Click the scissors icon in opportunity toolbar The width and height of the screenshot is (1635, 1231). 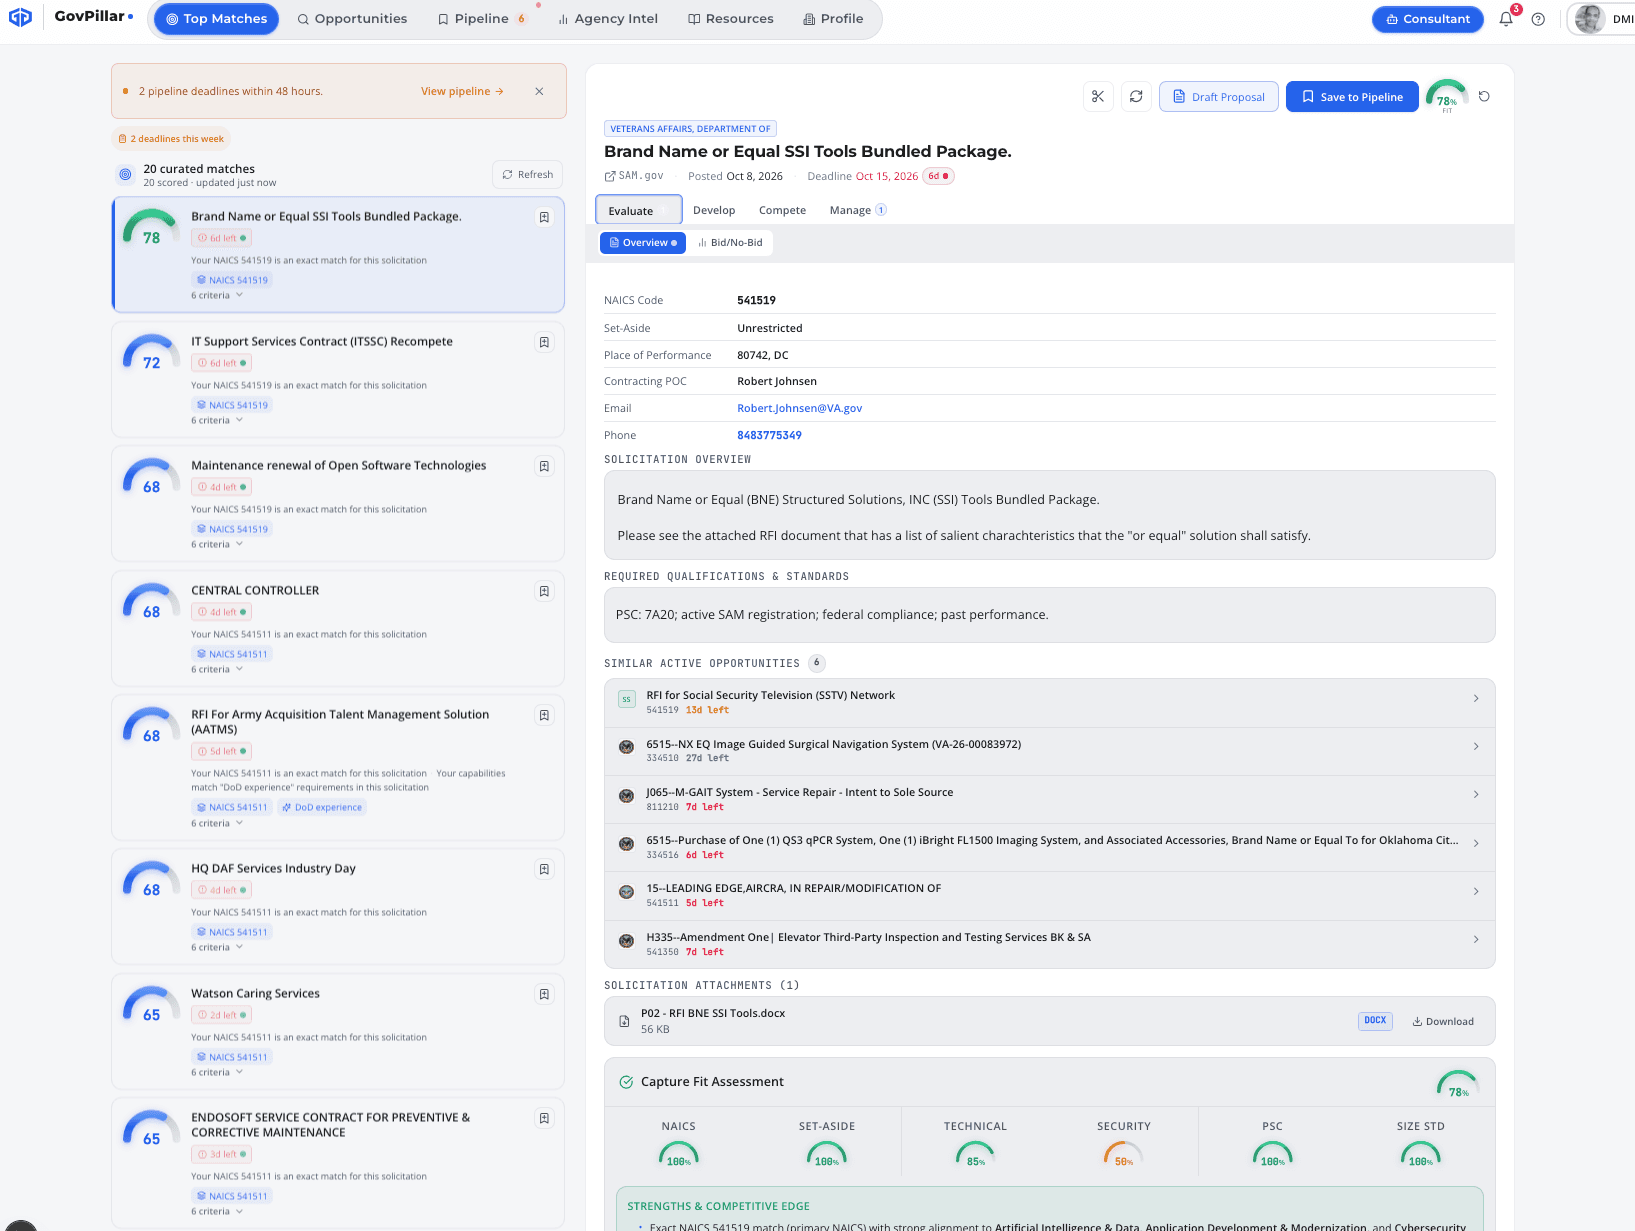coord(1098,97)
